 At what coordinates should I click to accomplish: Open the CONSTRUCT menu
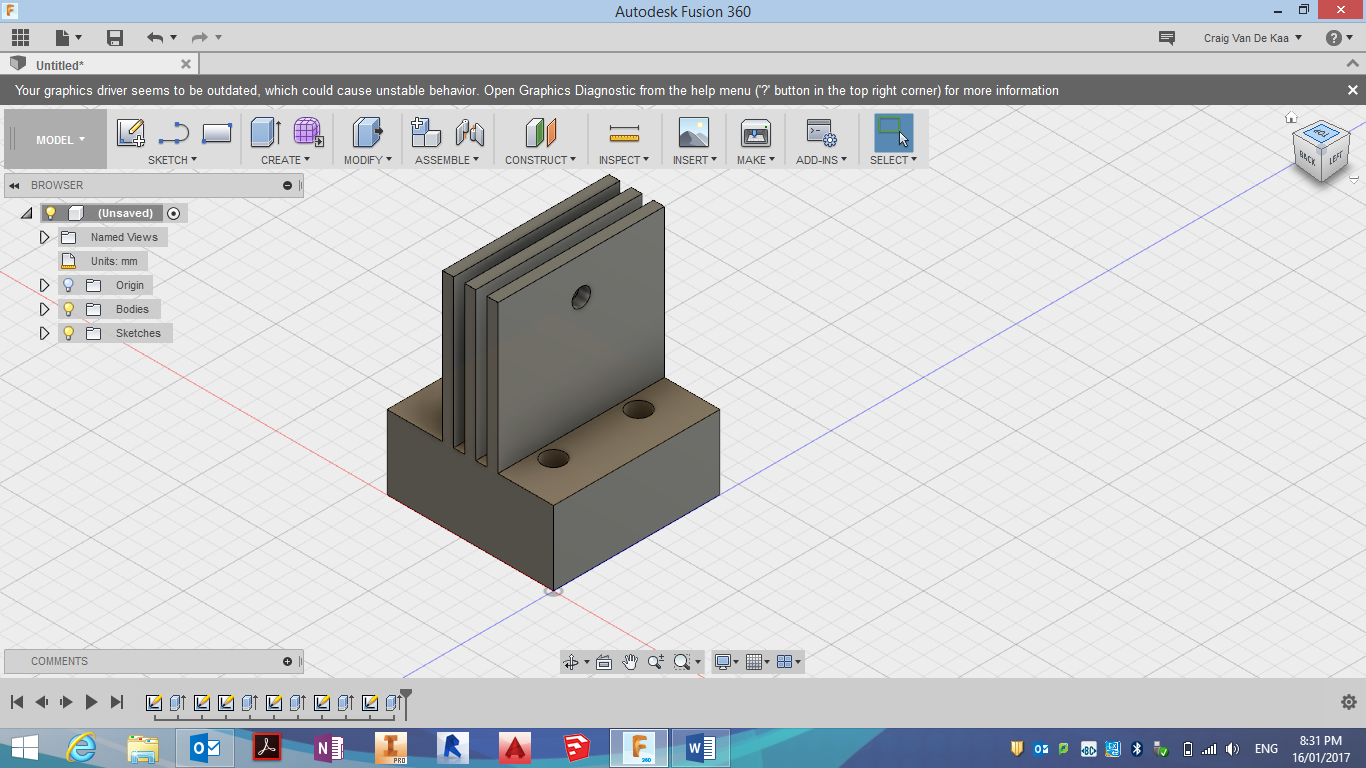pos(540,160)
